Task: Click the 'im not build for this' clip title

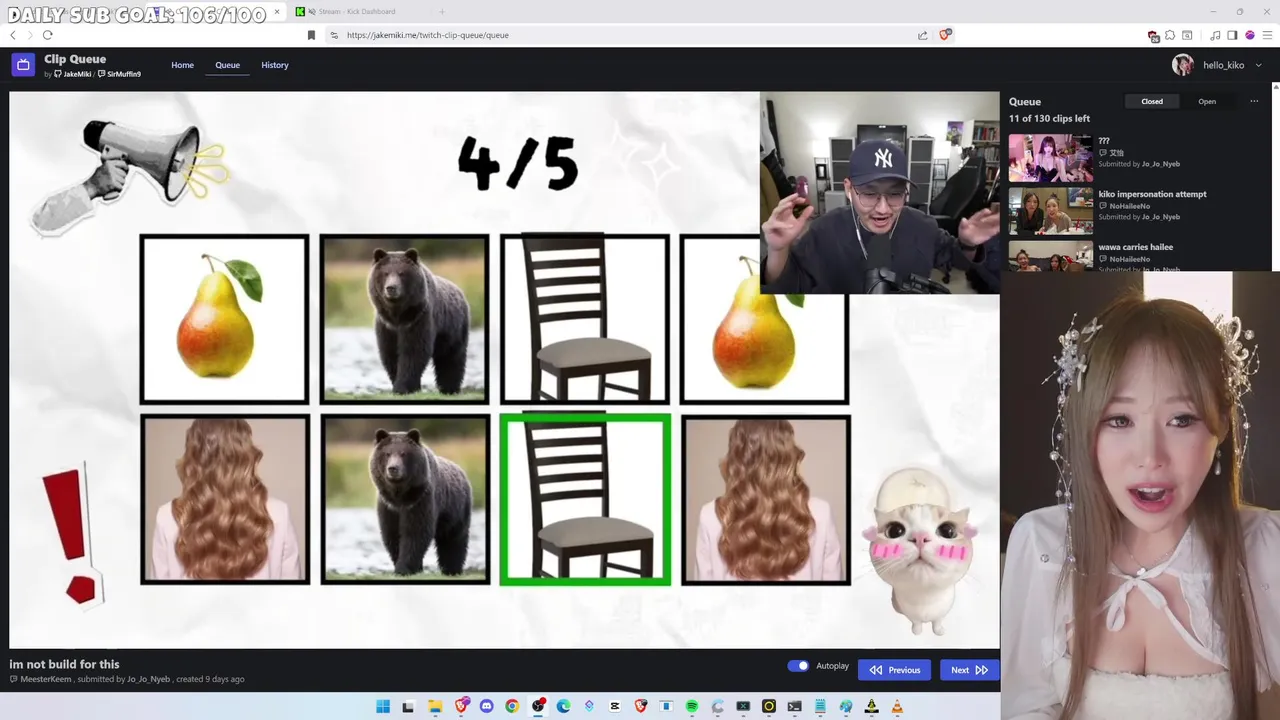Action: pyautogui.click(x=64, y=664)
